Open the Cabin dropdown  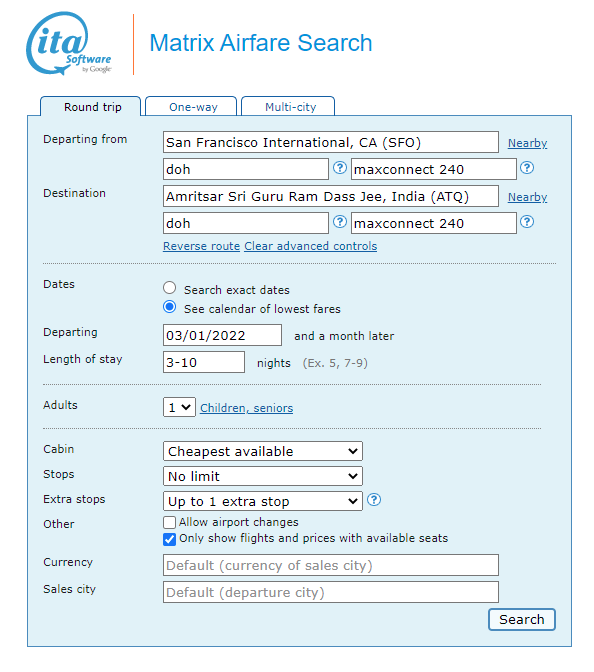coord(263,451)
